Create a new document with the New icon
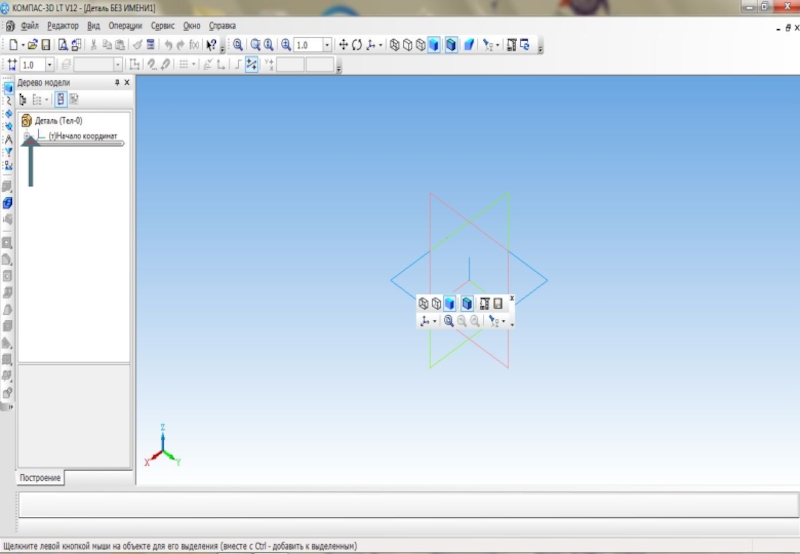Screen dimensions: 800x554 click(x=13, y=45)
